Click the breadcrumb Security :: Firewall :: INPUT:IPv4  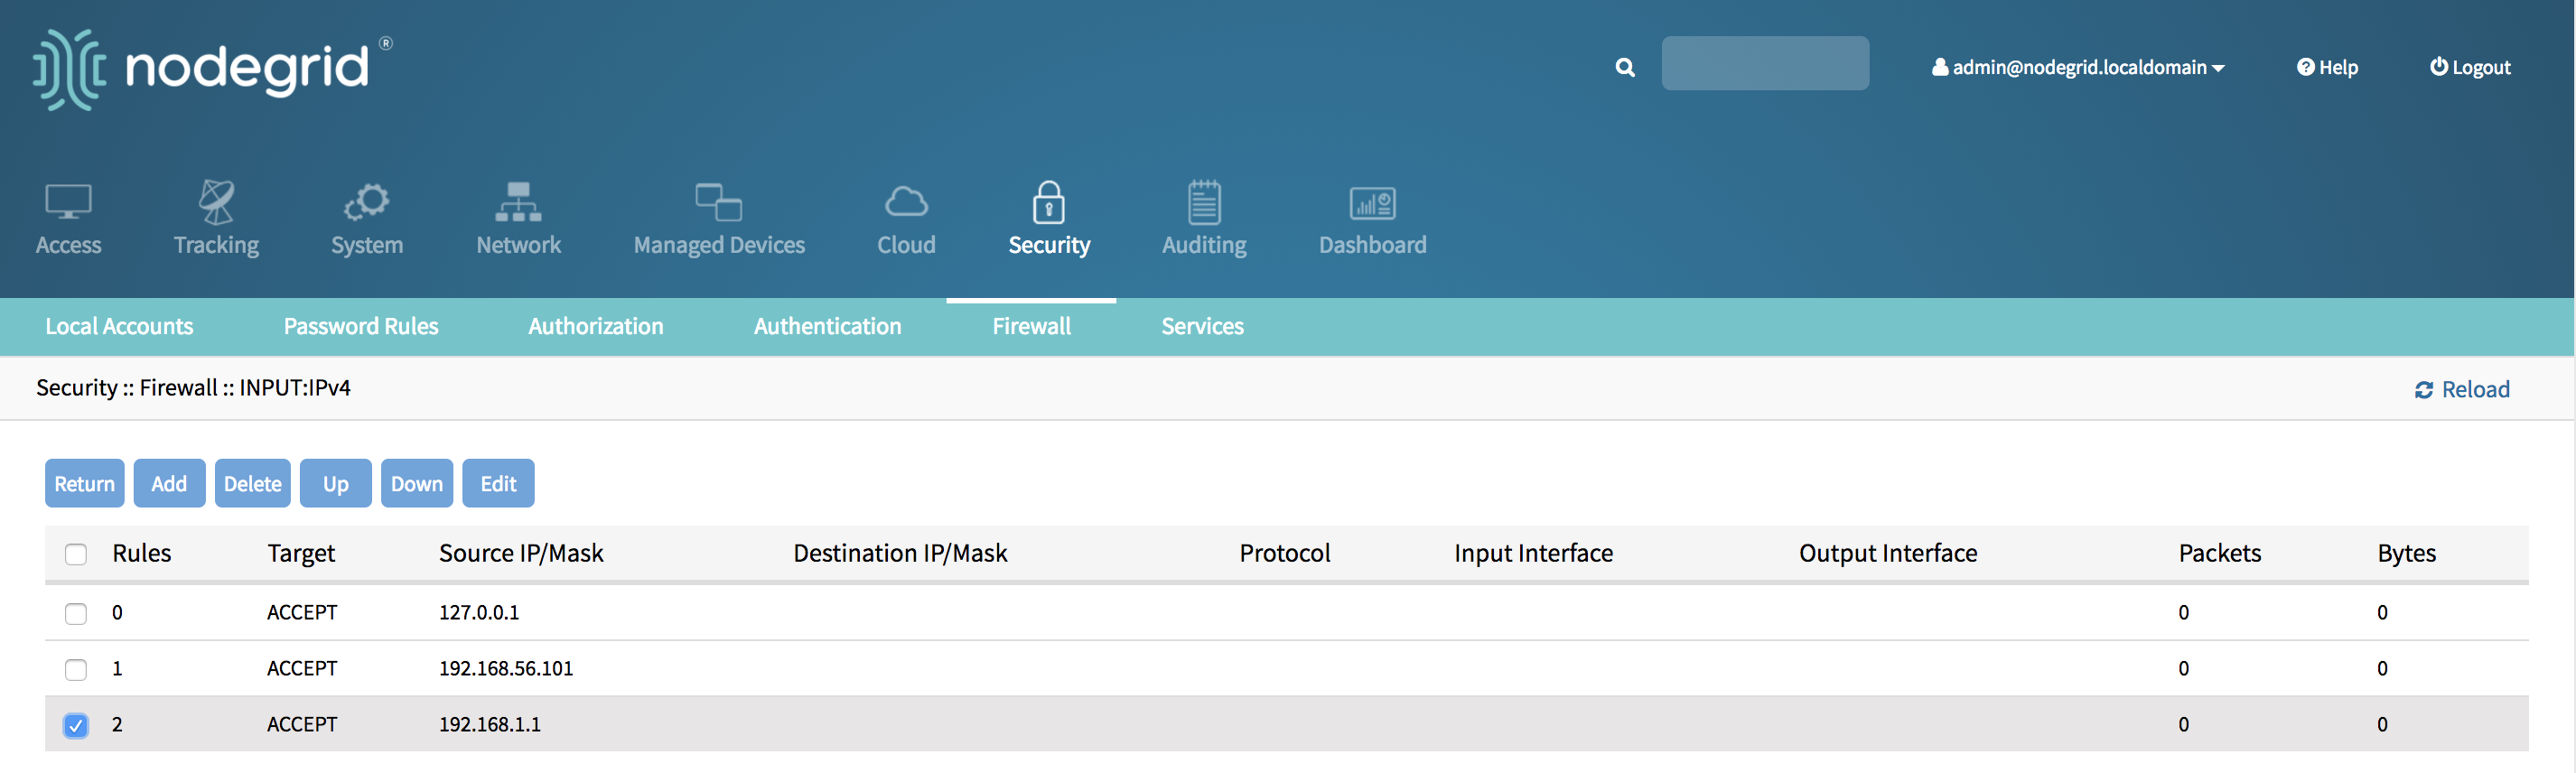193,387
